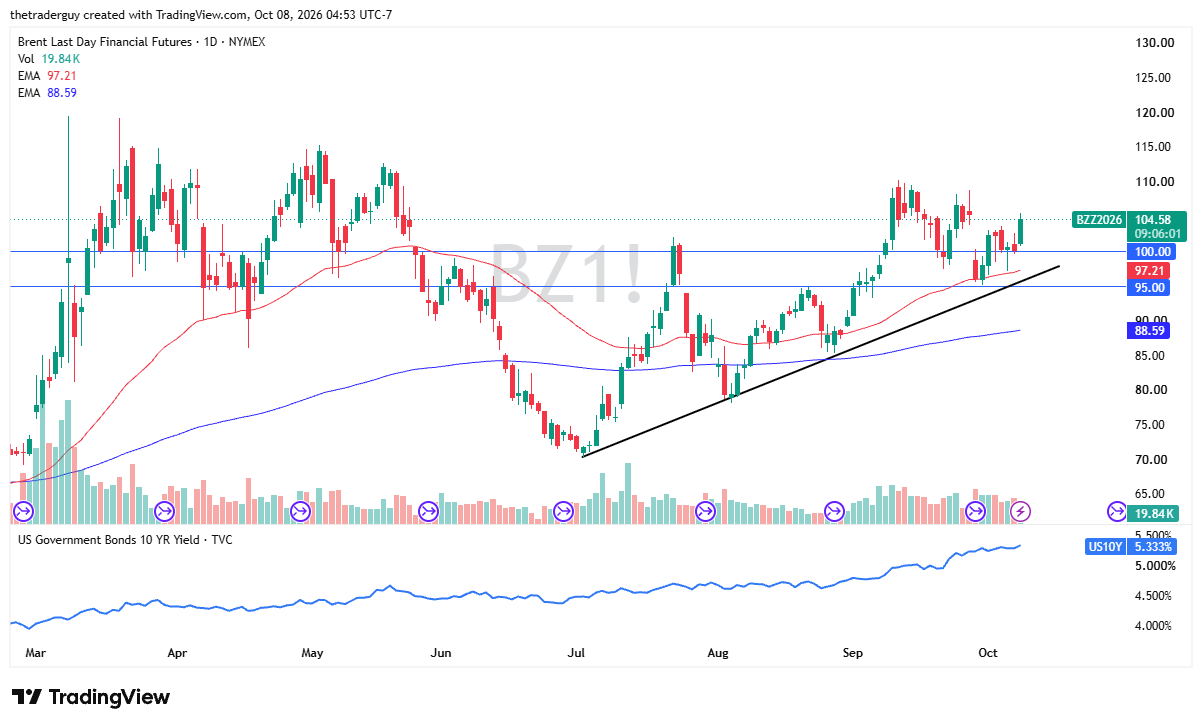Image resolution: width=1202 pixels, height=727 pixels.
Task: Click the 5.000% yield axis label
Action: coord(1153,566)
